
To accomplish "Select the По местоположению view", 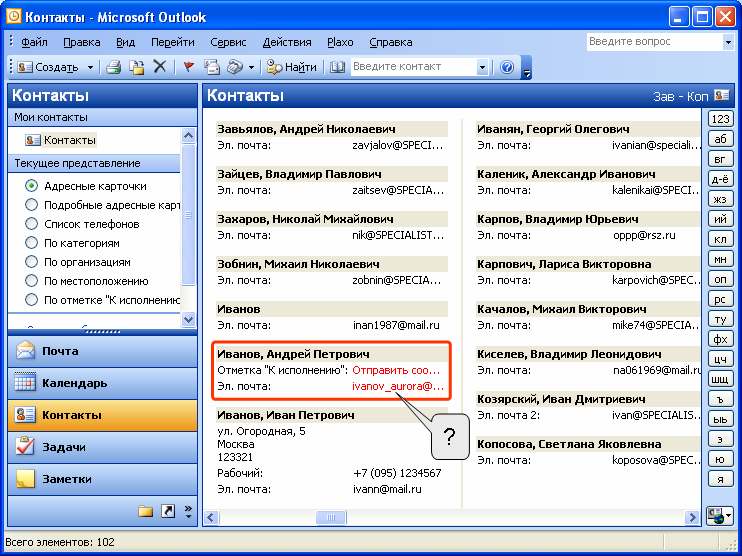I will (87, 281).
